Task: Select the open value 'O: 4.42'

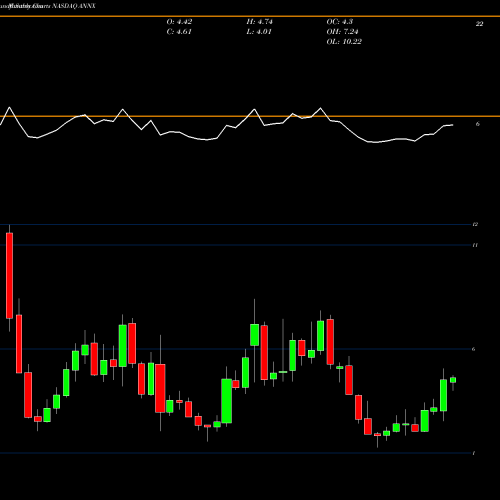Action: click(179, 22)
